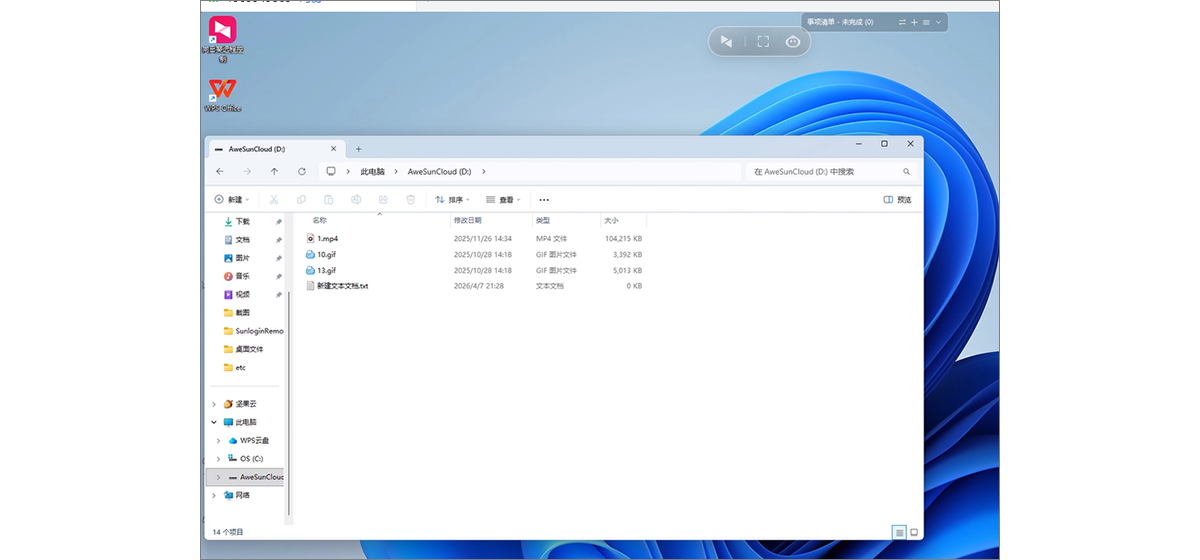The height and width of the screenshot is (560, 1200).
Task: Click the swap arrows icon in to-do widget
Action: pos(902,22)
